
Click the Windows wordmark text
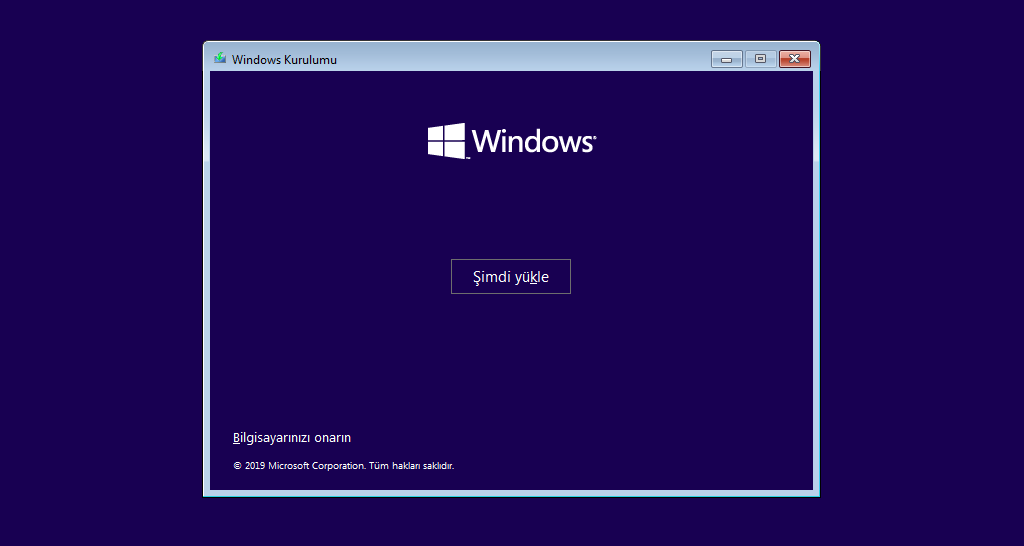point(531,142)
